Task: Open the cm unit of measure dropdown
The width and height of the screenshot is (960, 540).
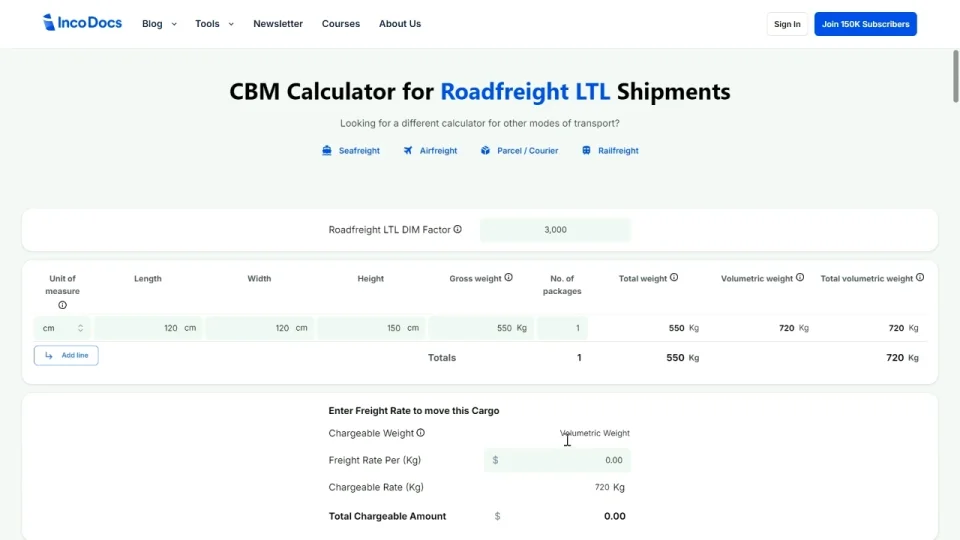Action: [62, 328]
